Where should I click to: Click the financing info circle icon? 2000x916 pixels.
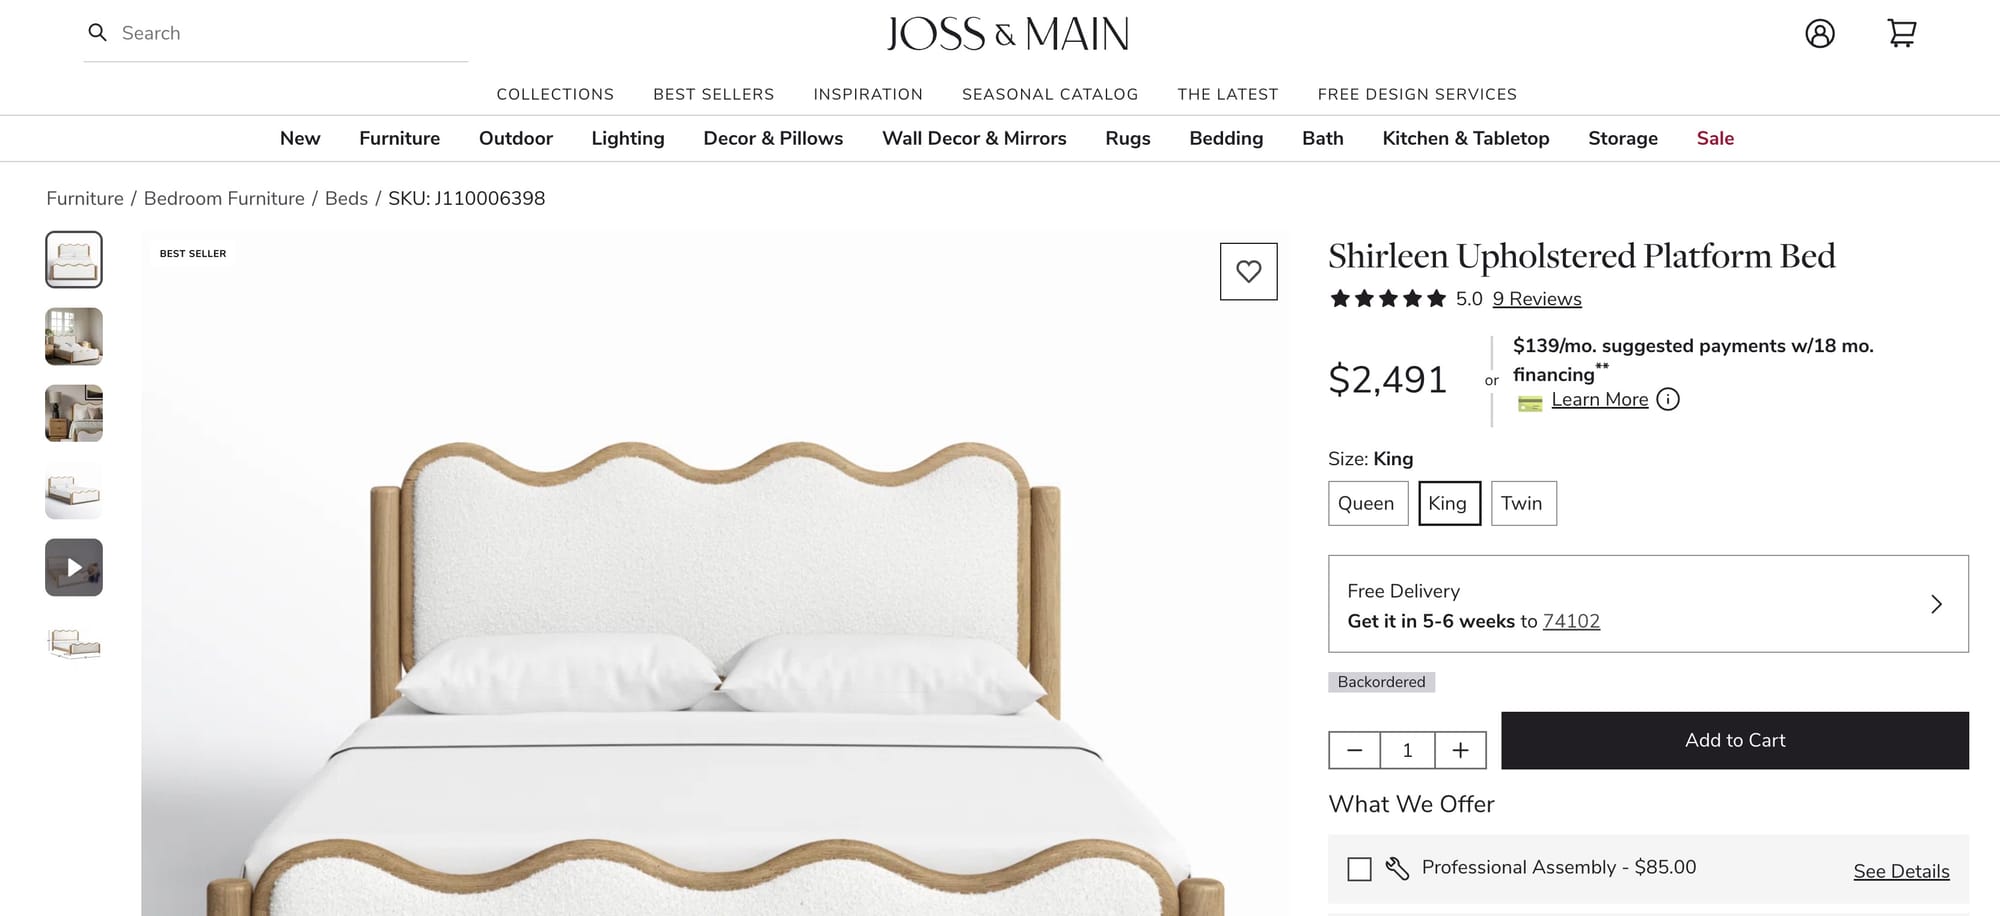1668,399
